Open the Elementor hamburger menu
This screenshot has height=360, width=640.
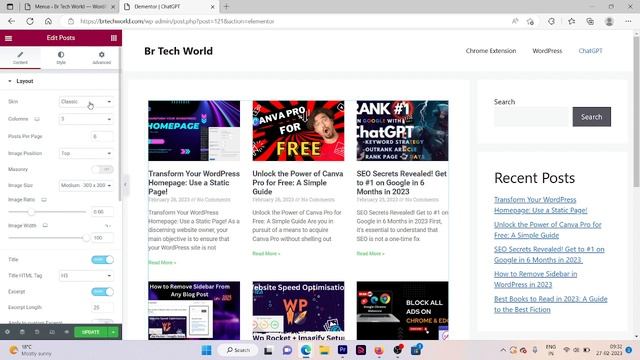[x=8, y=38]
